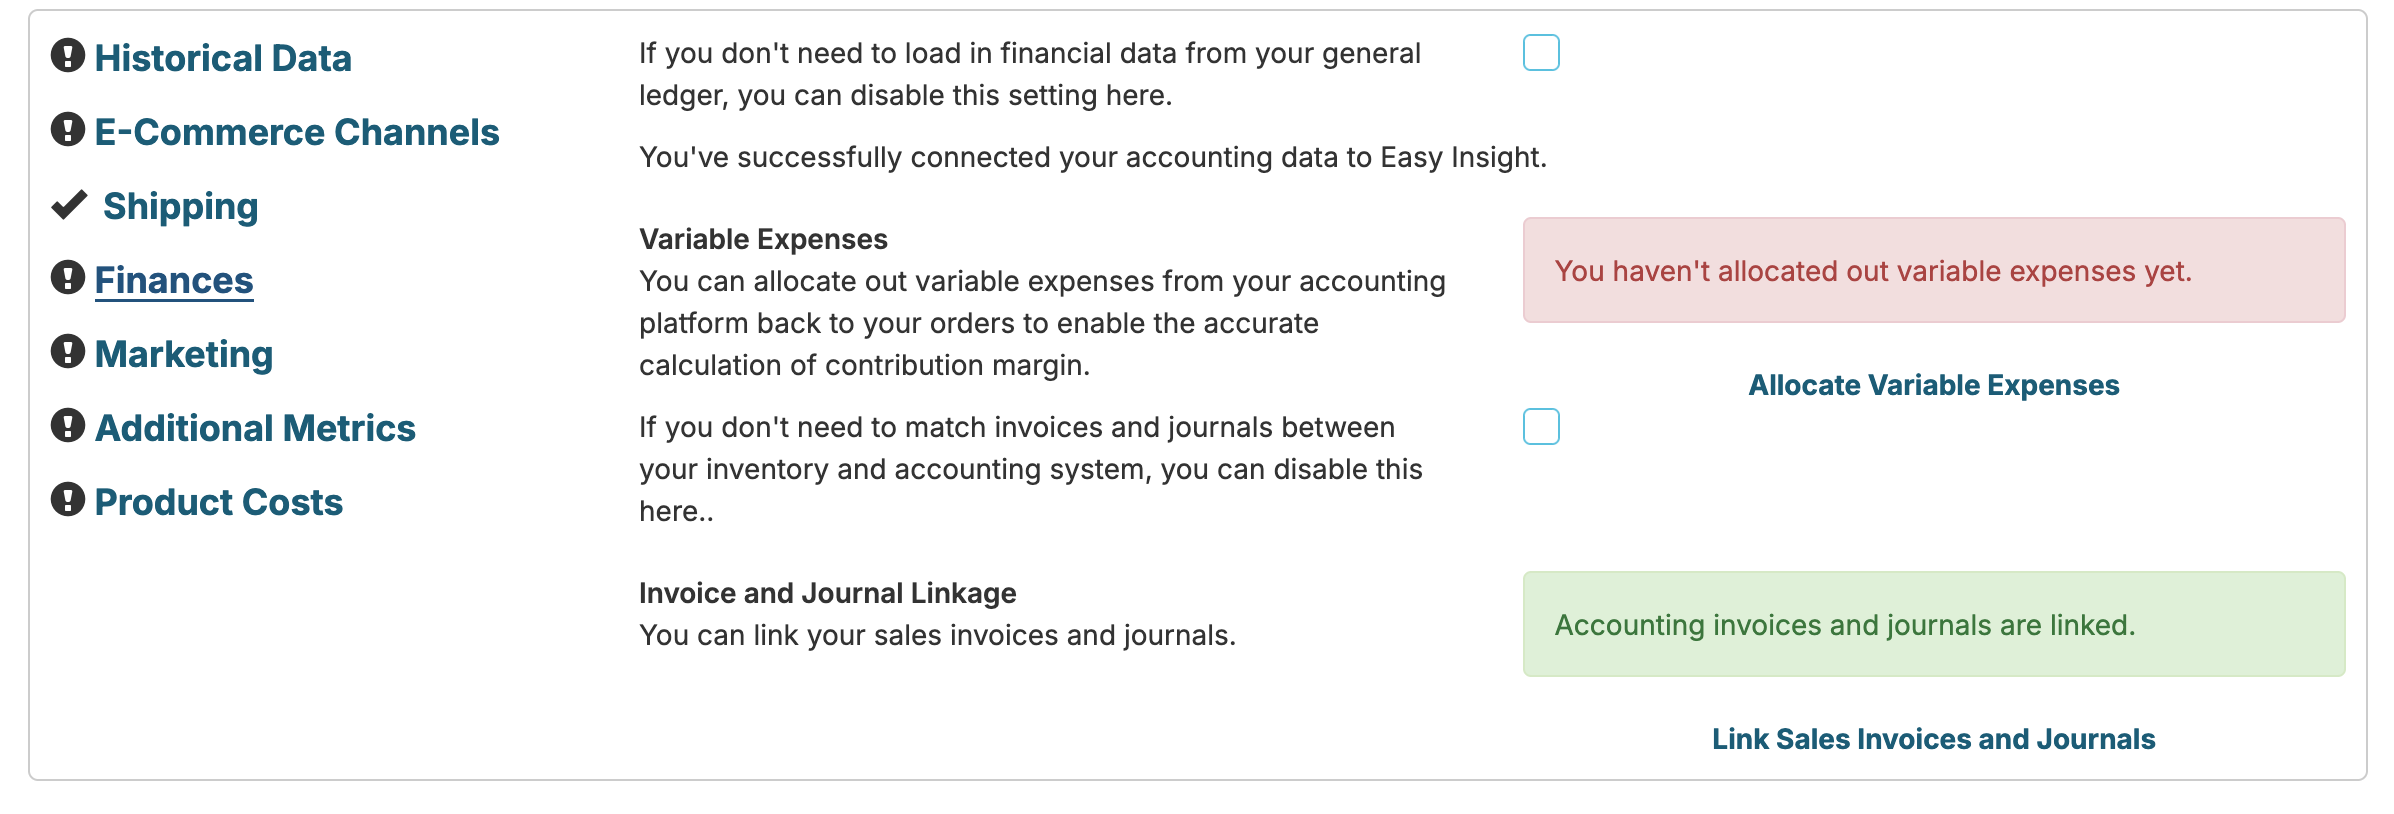Viewport: 2394px width, 814px height.
Task: Click the alert icon next to Additional Metrics
Action: 68,426
